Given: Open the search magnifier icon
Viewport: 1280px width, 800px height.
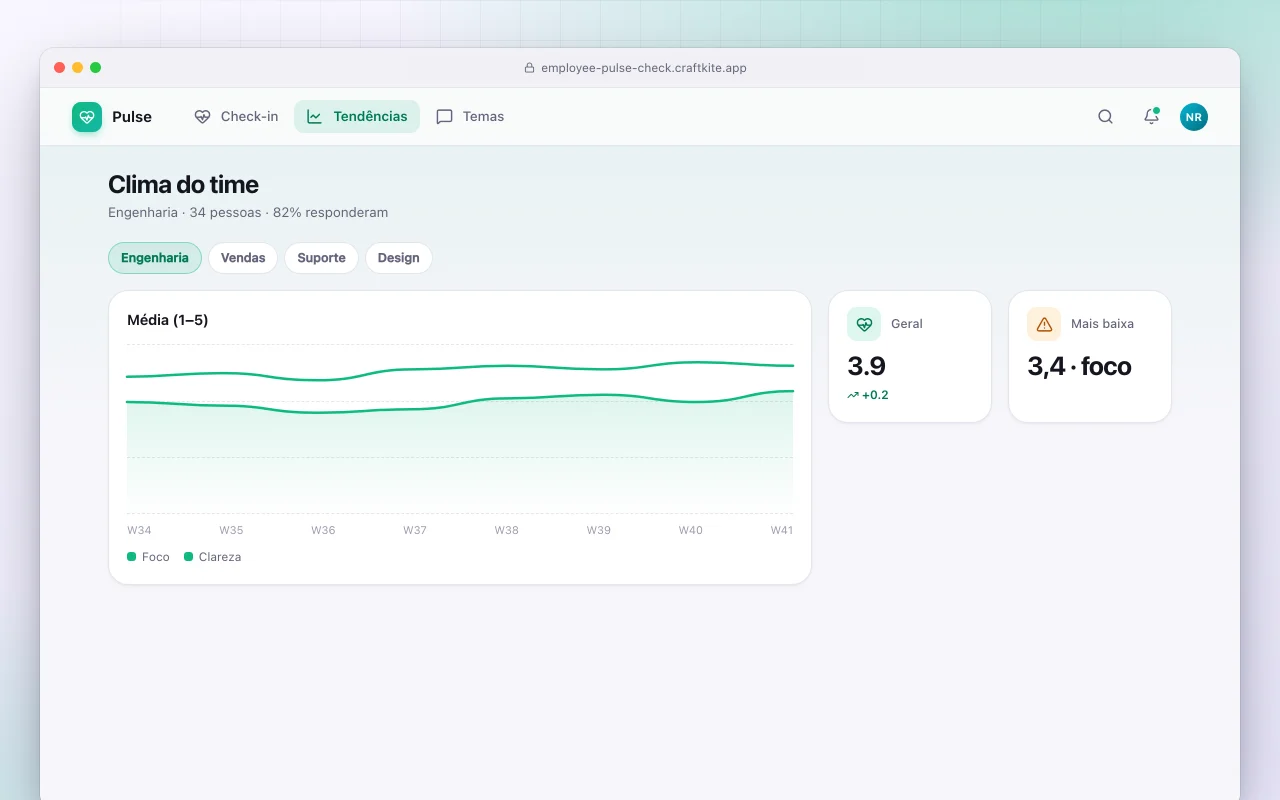Looking at the screenshot, I should click(x=1105, y=117).
